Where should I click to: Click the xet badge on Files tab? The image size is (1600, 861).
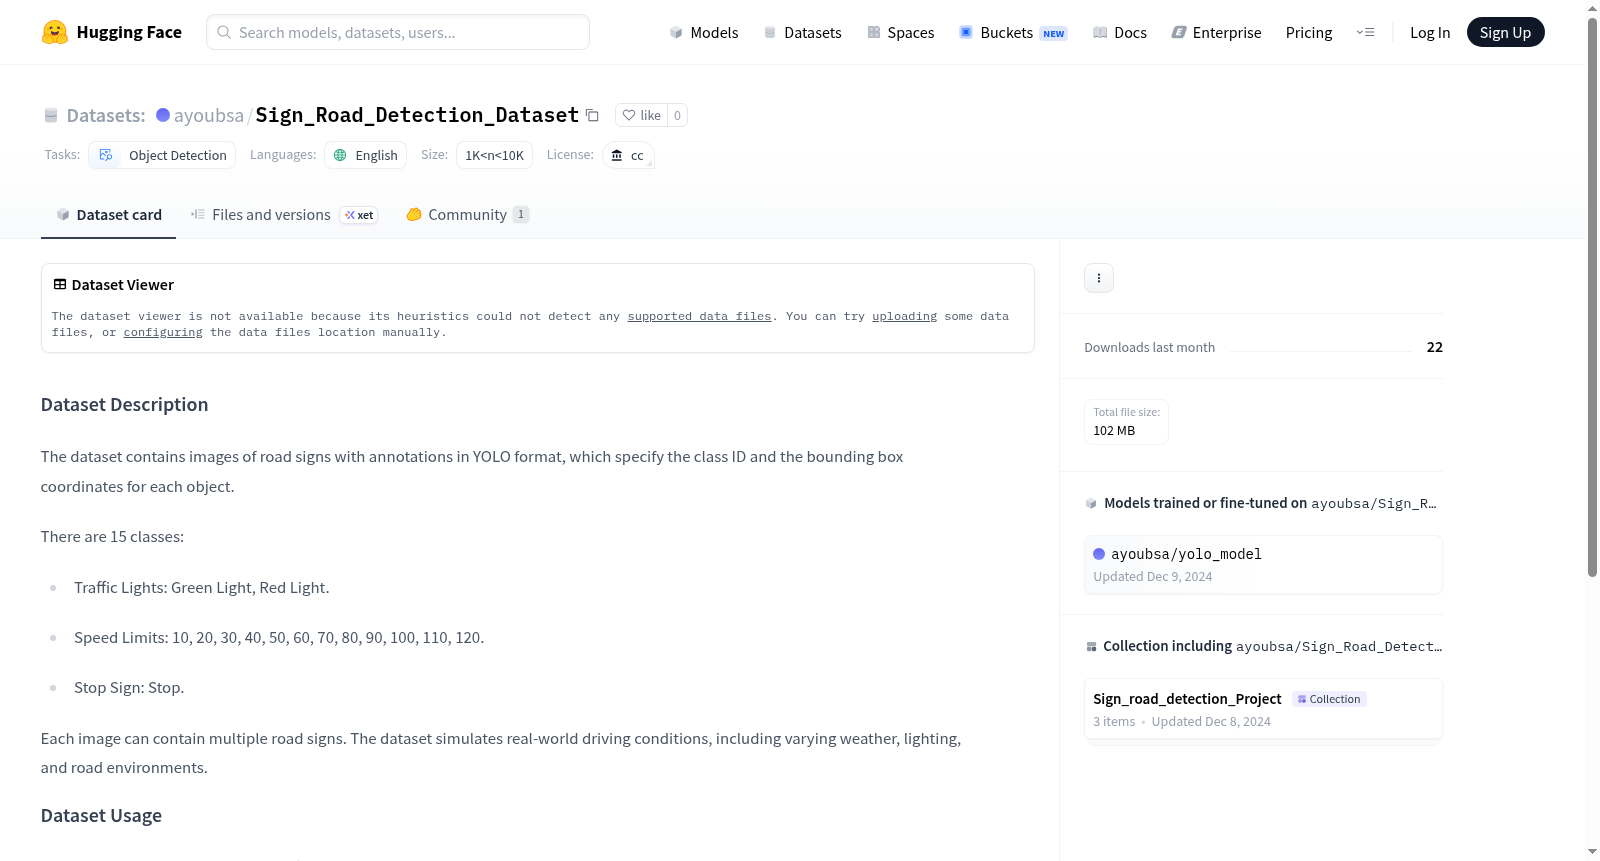pos(359,215)
